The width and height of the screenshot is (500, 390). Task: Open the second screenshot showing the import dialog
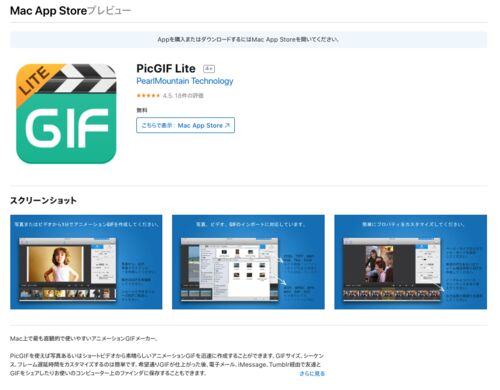click(x=248, y=262)
